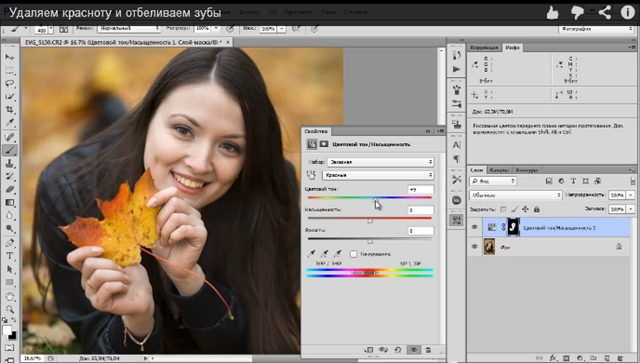Switch to the Layers (Слои) tab
The image size is (640, 363).
coord(476,170)
